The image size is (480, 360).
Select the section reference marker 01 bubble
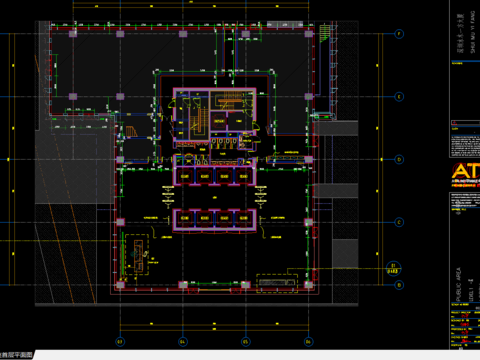(393, 268)
